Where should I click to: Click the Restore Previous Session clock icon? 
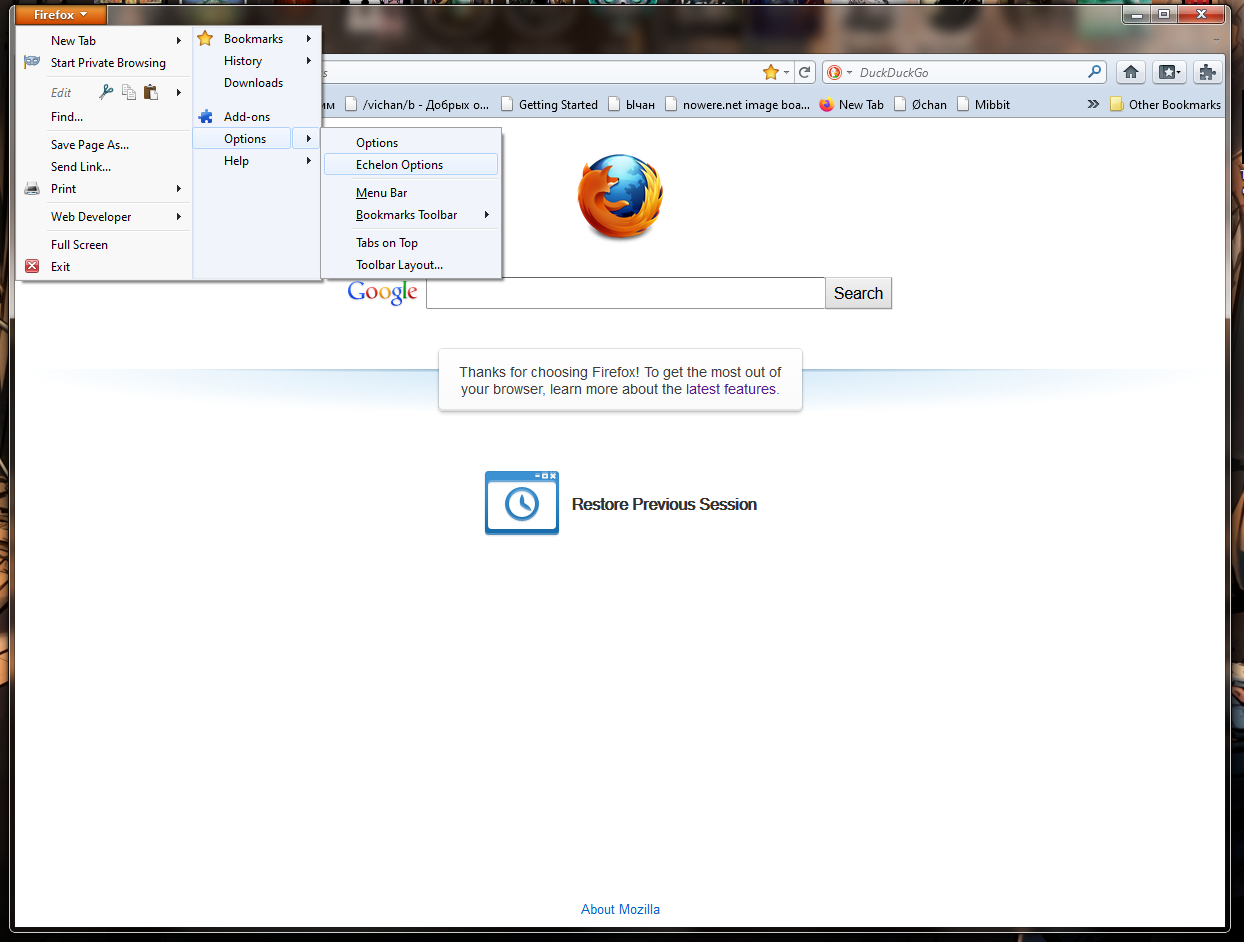click(x=522, y=503)
